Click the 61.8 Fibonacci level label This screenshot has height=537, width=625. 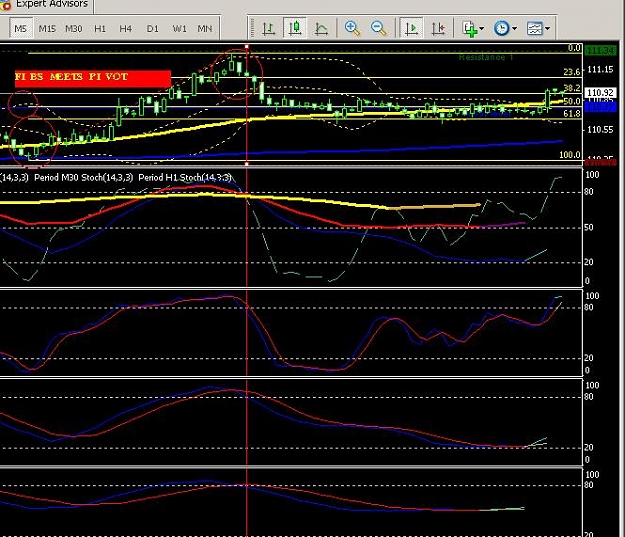tap(572, 114)
